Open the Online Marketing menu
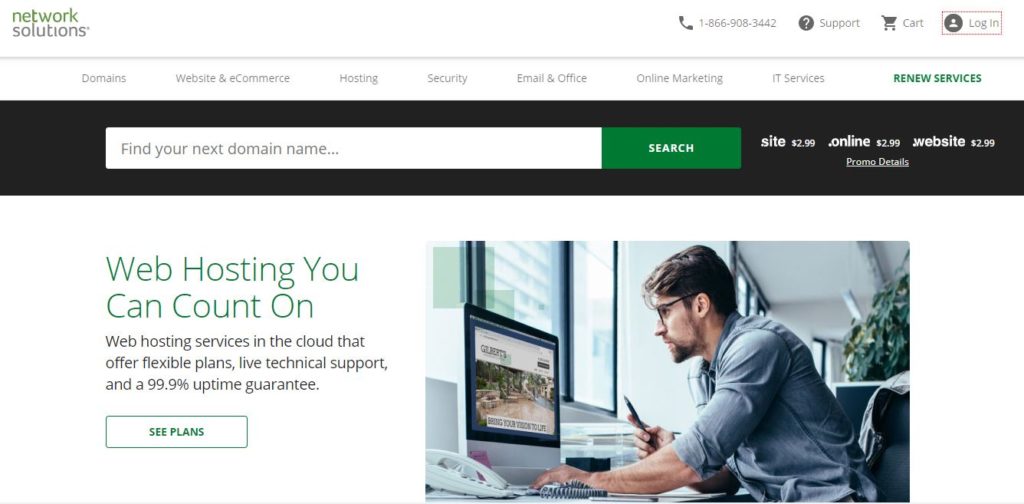Image resolution: width=1024 pixels, height=504 pixels. (679, 78)
